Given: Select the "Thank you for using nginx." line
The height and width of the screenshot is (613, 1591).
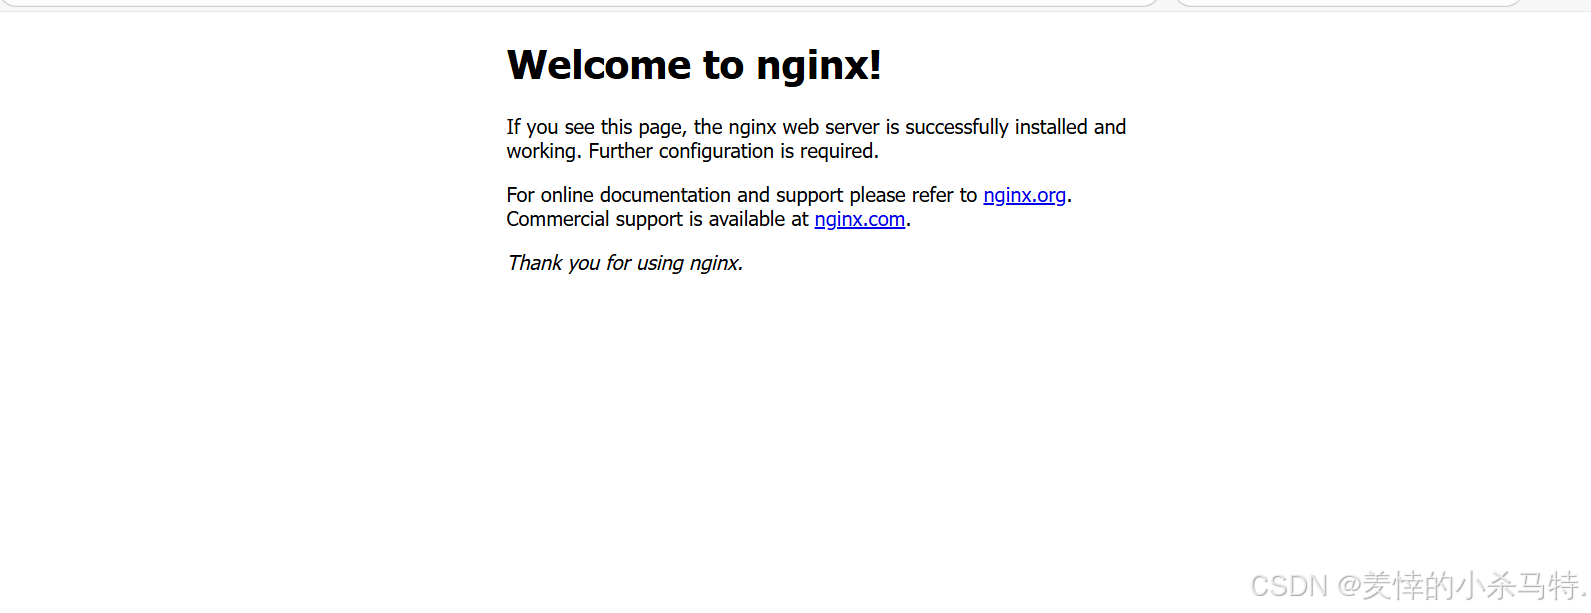Looking at the screenshot, I should 625,263.
